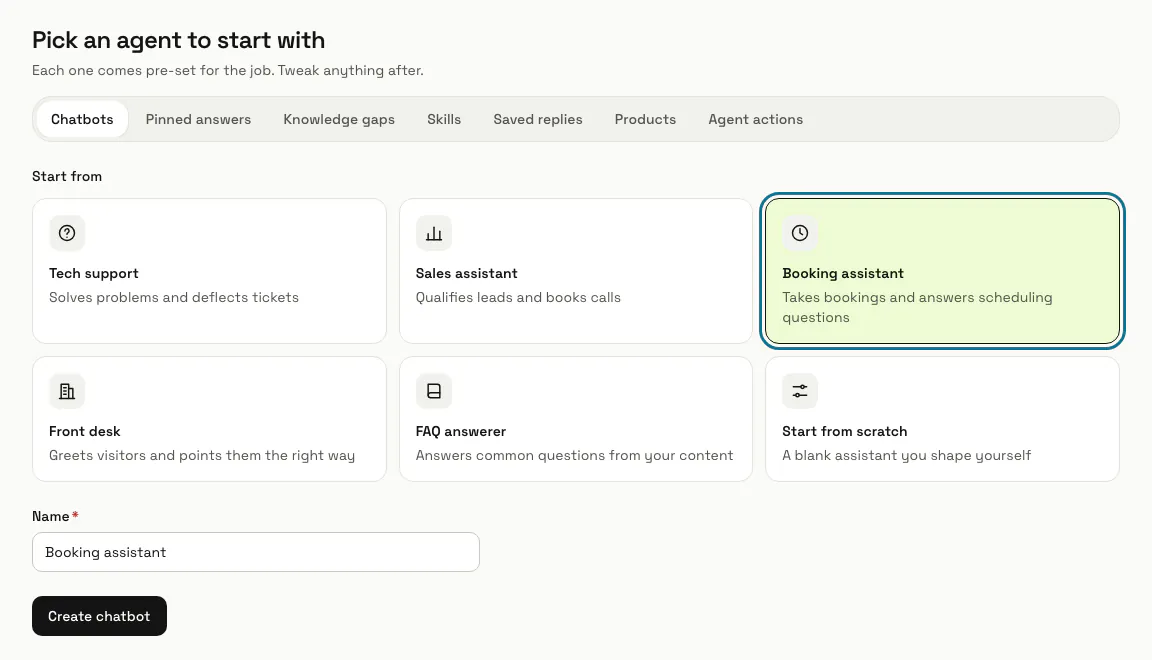This screenshot has height=660, width=1152.
Task: Click 'Greets visitors and points them the right way'
Action: 202,455
